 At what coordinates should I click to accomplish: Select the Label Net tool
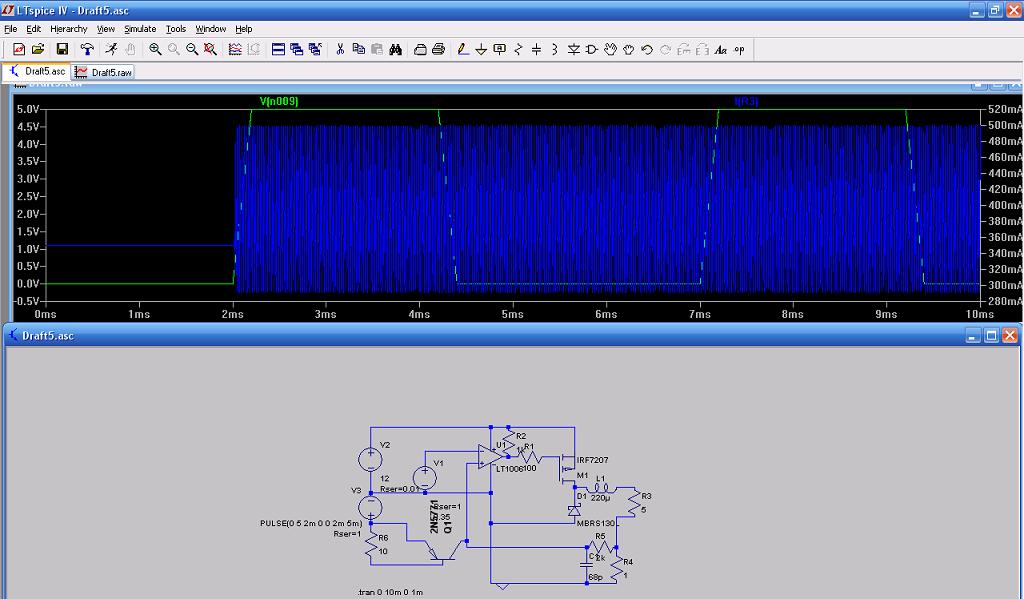click(500, 50)
